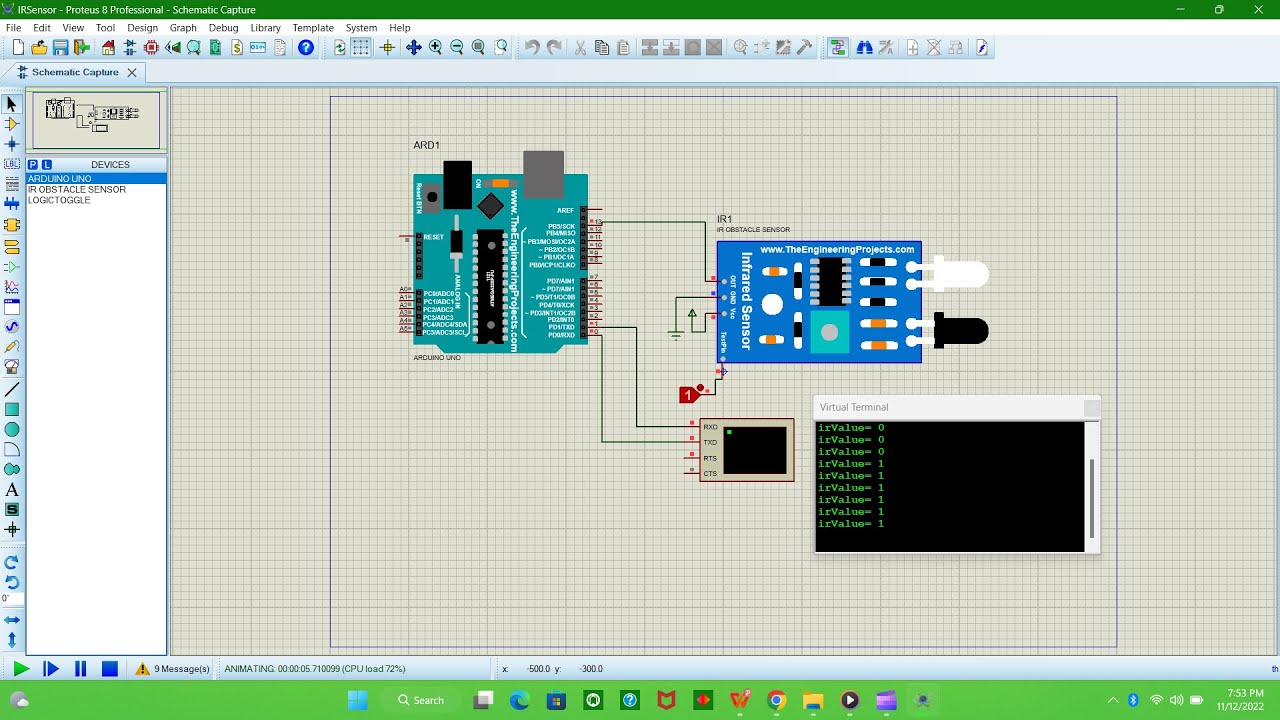This screenshot has width=1280, height=720.
Task: Open the clock and date in tray
Action: (x=1240, y=700)
